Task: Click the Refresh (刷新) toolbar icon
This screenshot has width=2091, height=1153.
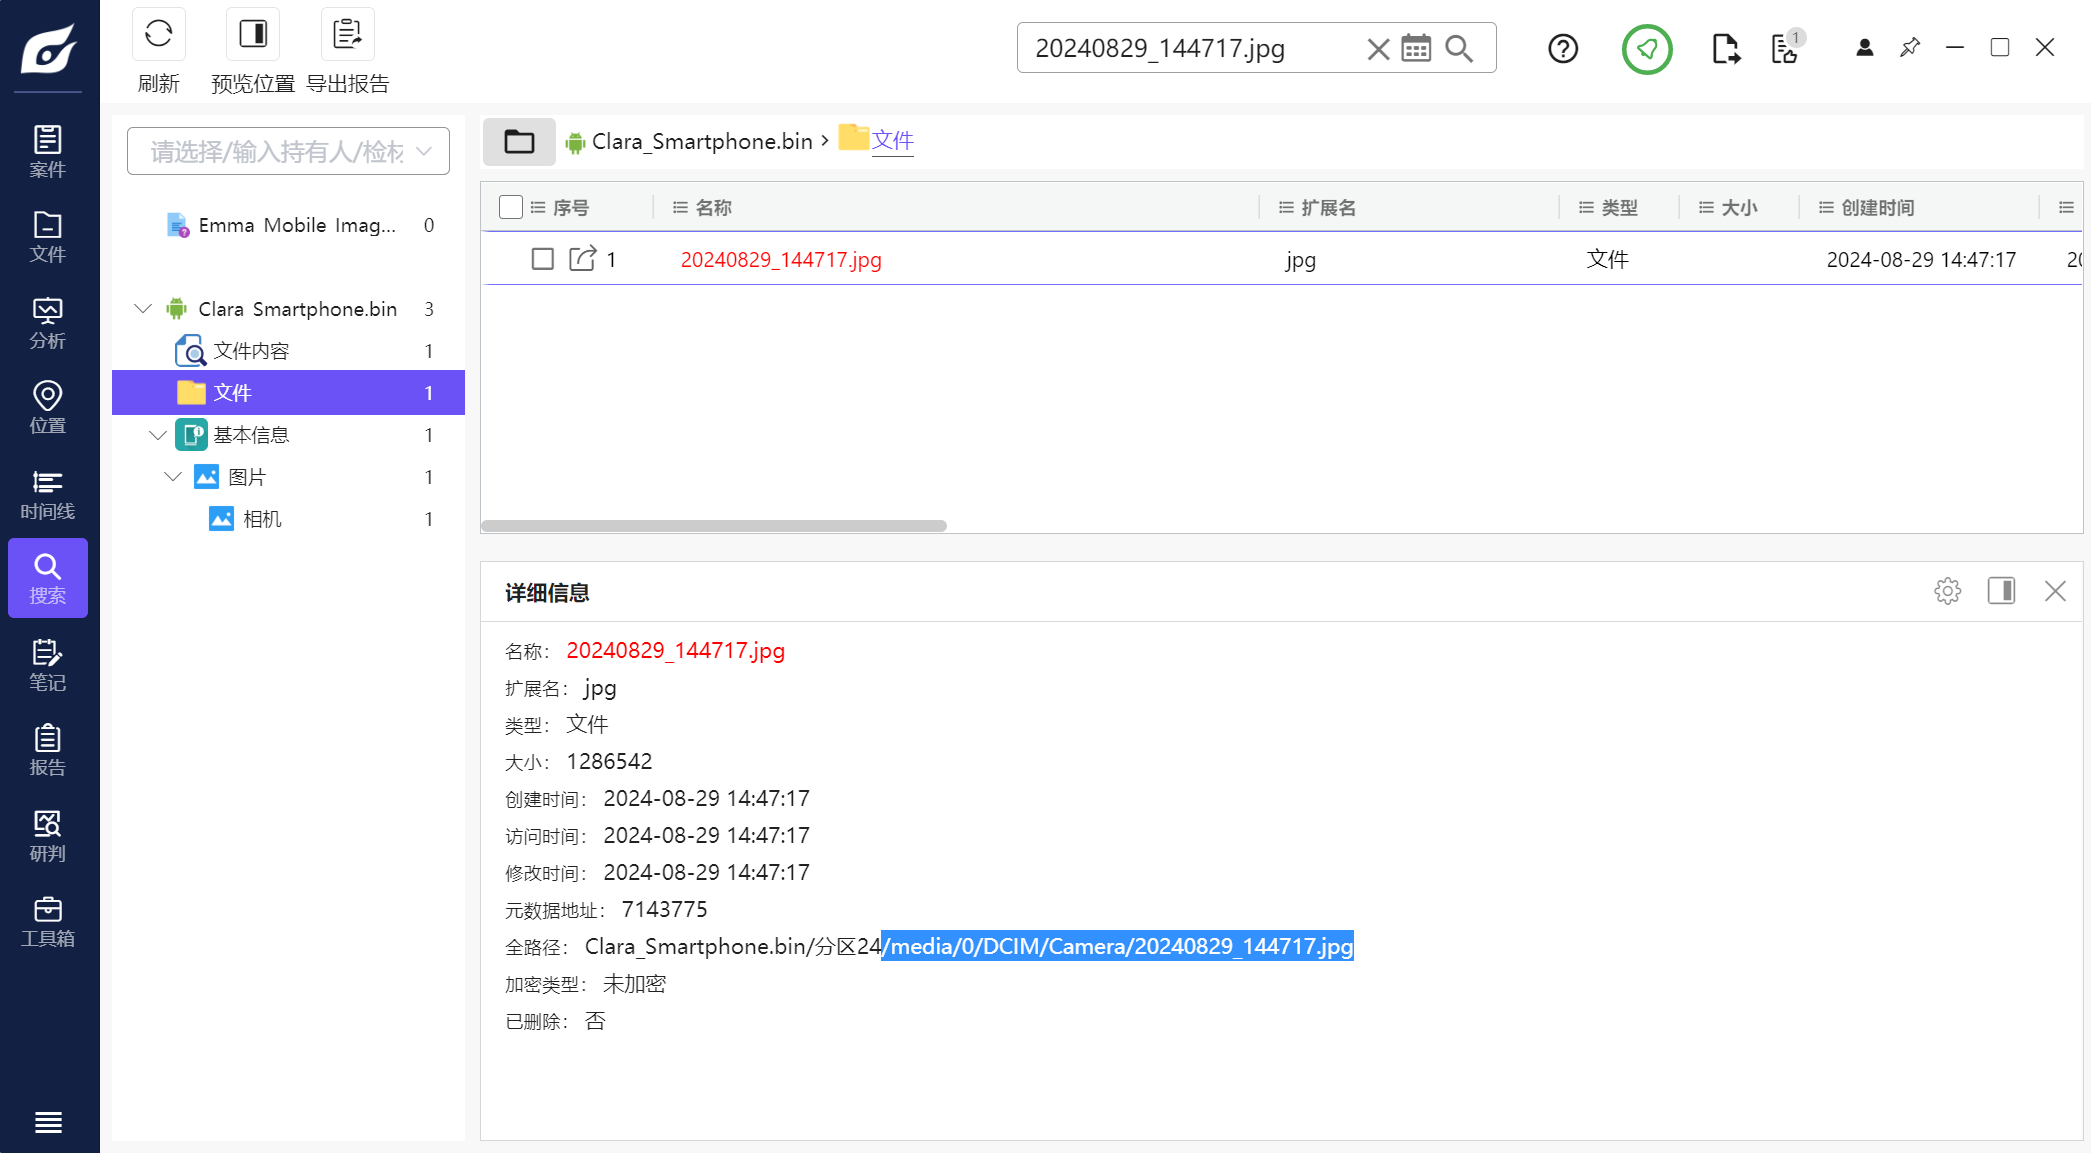Action: (158, 35)
